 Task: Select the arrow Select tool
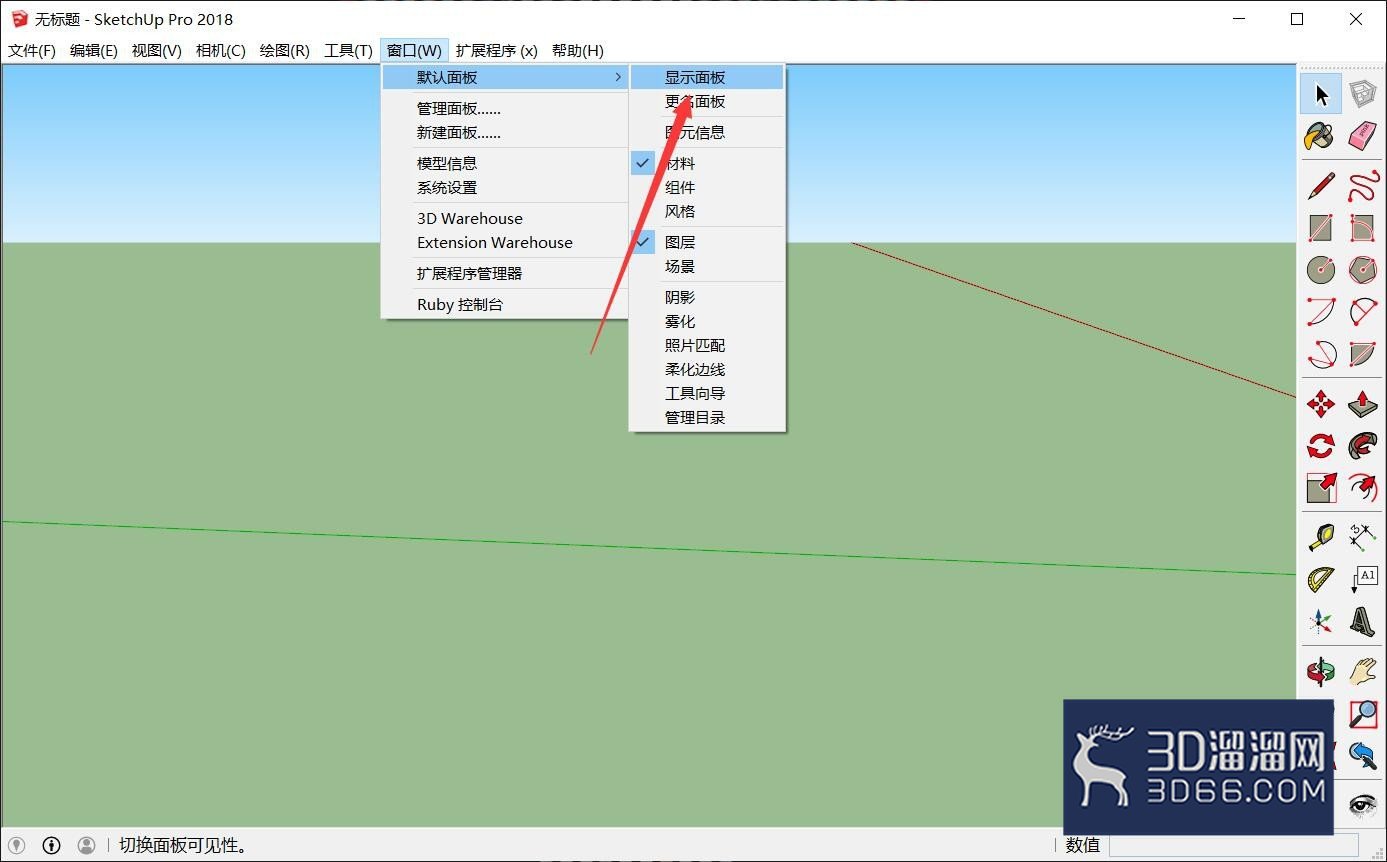tap(1321, 94)
